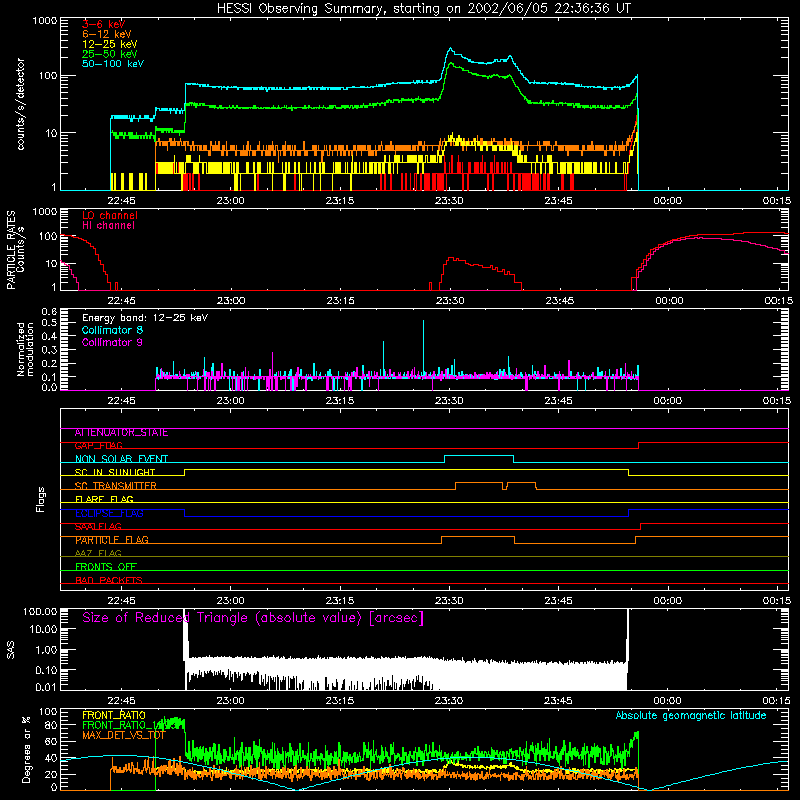Click the 50-100 keV peak near 23:30
Screen dimensions: 800x800
pyautogui.click(x=450, y=49)
